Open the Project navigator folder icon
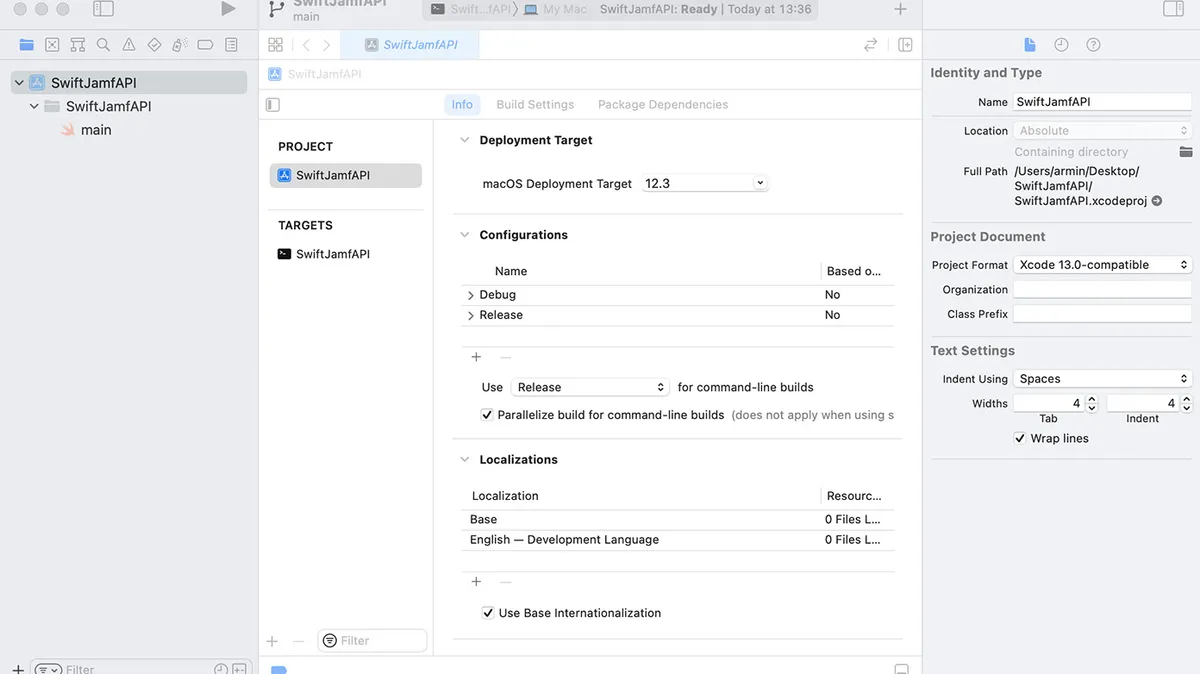 26,44
